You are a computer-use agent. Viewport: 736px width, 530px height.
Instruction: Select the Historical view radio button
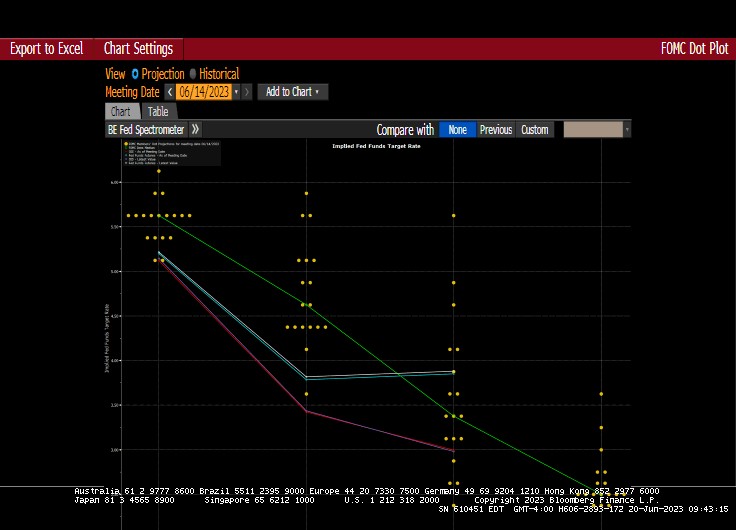click(x=193, y=74)
